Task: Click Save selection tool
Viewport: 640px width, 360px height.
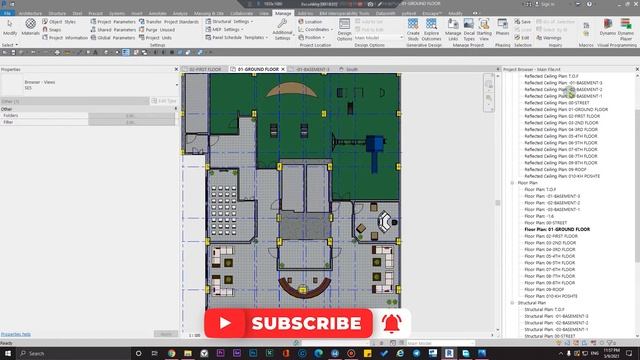Action: [522, 22]
